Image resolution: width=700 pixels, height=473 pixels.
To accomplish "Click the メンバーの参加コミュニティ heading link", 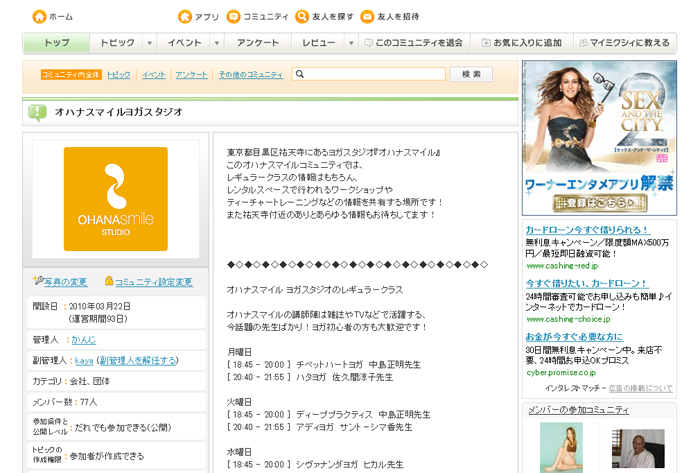I will [579, 410].
